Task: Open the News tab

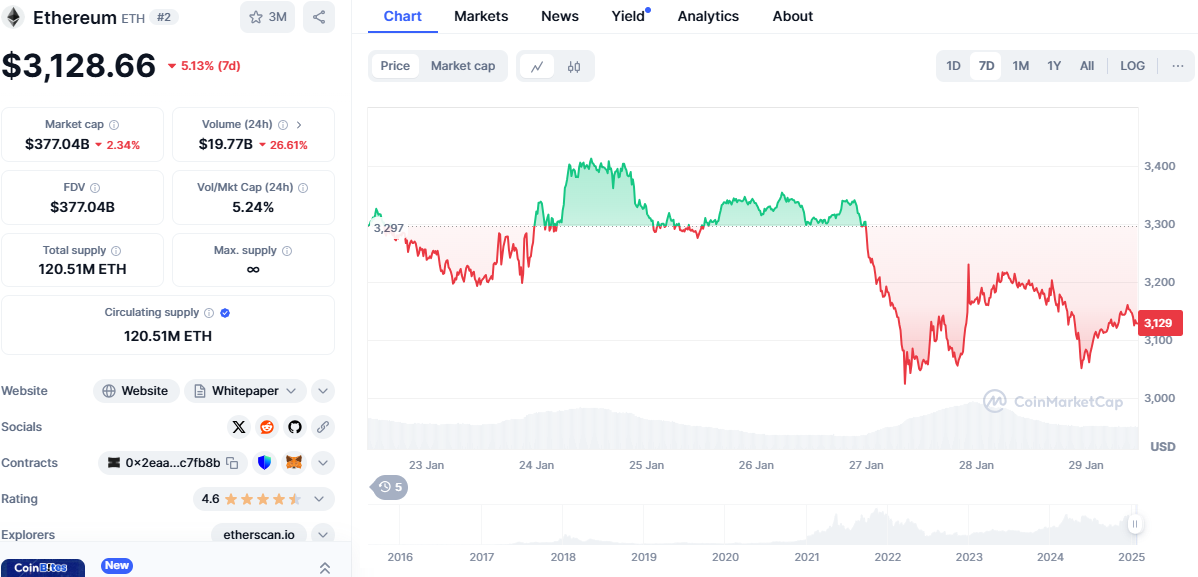Action: [x=560, y=16]
